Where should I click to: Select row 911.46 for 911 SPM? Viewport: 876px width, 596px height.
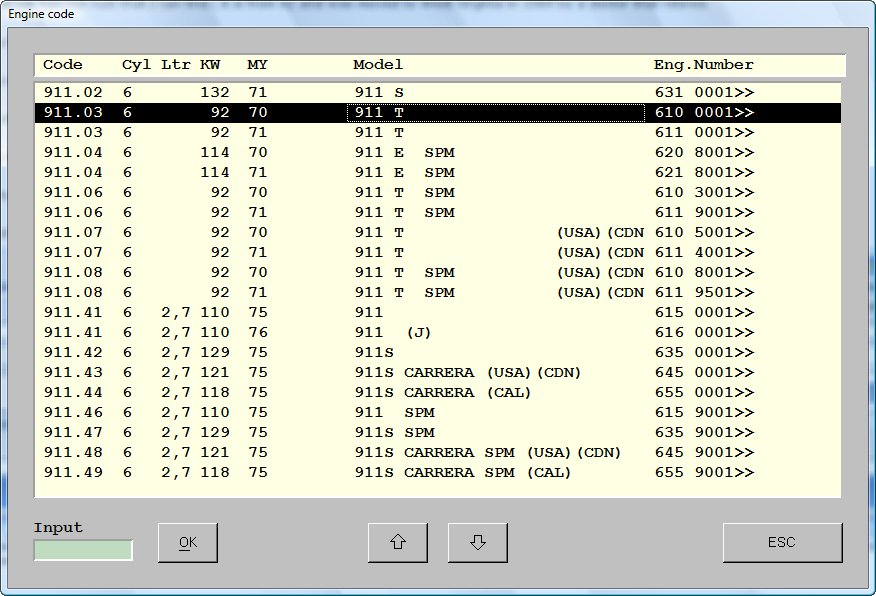pos(437,412)
